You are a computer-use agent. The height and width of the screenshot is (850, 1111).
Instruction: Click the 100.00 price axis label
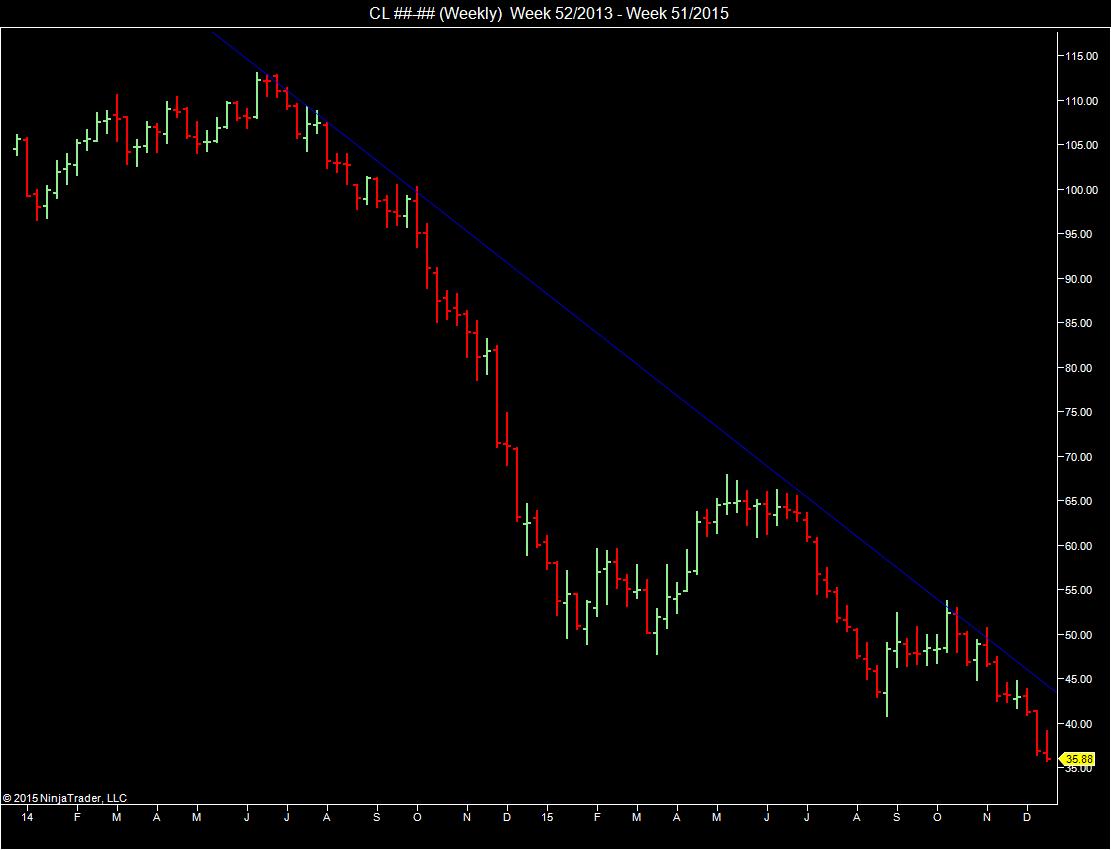[1082, 190]
